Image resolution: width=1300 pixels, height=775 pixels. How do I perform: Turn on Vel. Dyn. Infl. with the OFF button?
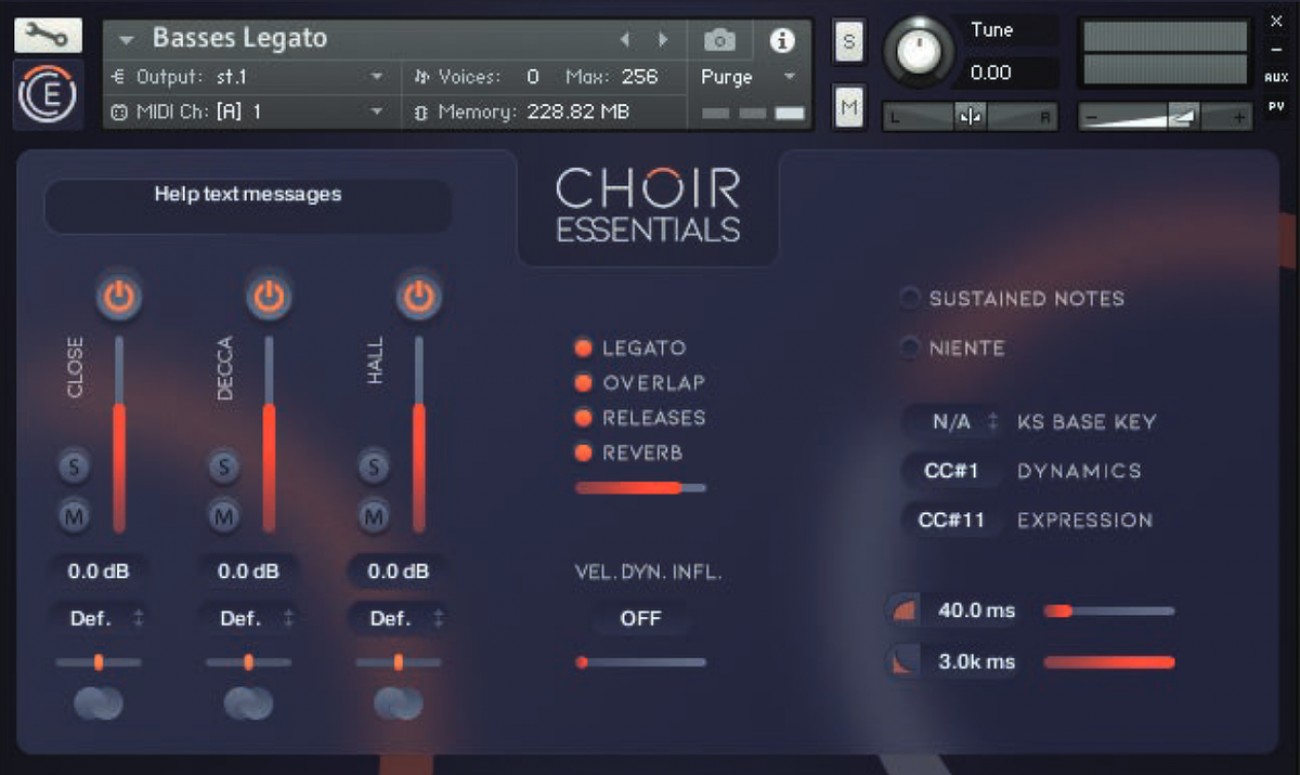pos(640,619)
